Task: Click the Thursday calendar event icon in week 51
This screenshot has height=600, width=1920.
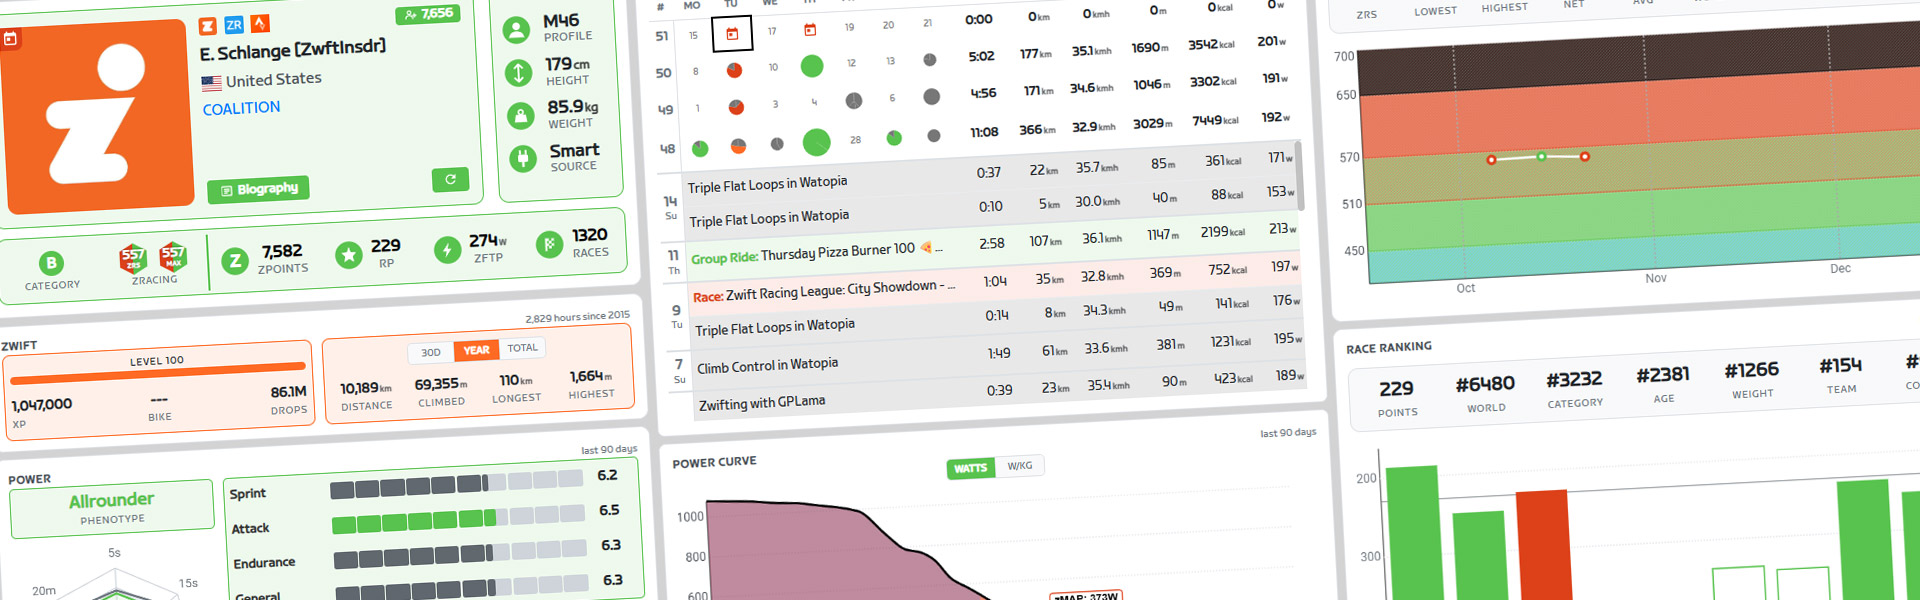Action: coord(810,30)
